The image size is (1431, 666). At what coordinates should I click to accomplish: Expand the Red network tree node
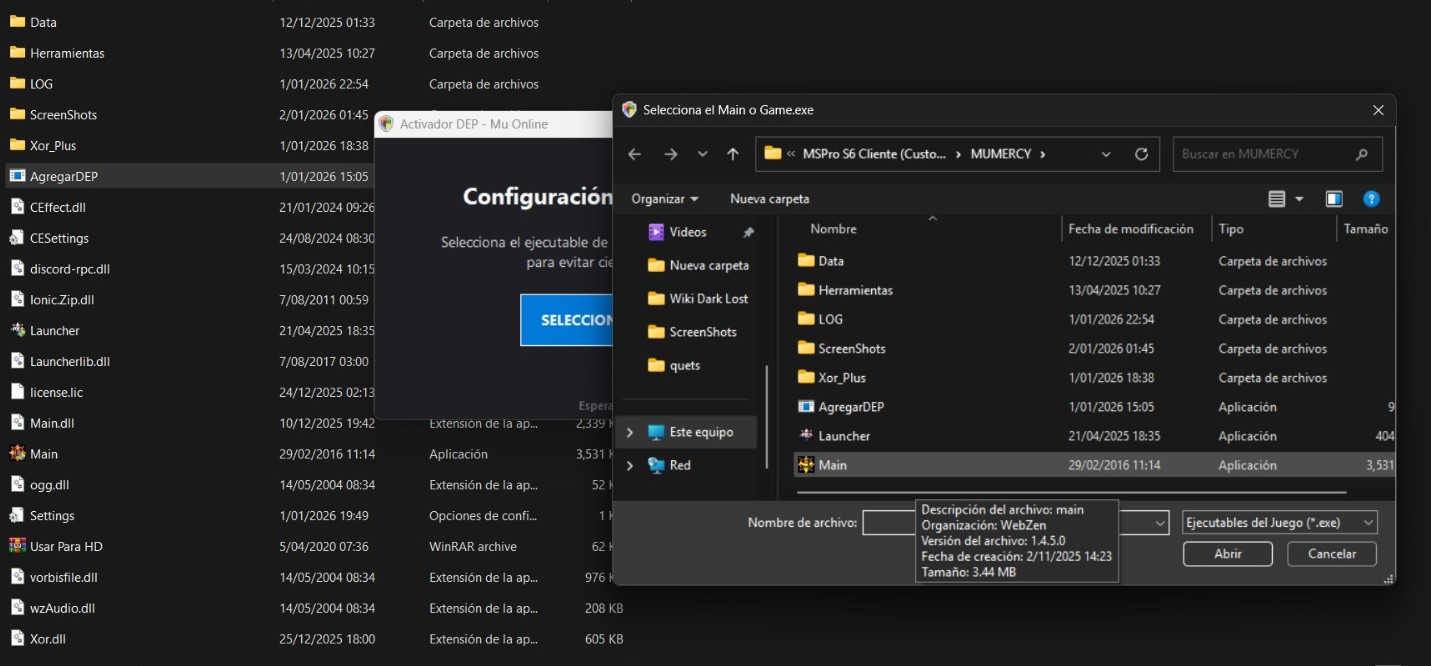pos(630,466)
